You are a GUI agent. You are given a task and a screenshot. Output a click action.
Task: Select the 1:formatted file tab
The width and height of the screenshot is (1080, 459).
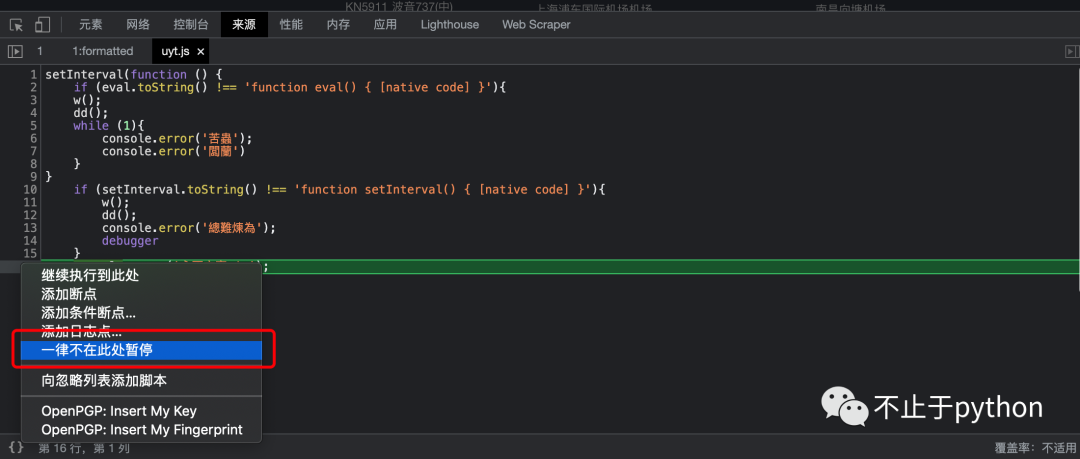(x=102, y=51)
